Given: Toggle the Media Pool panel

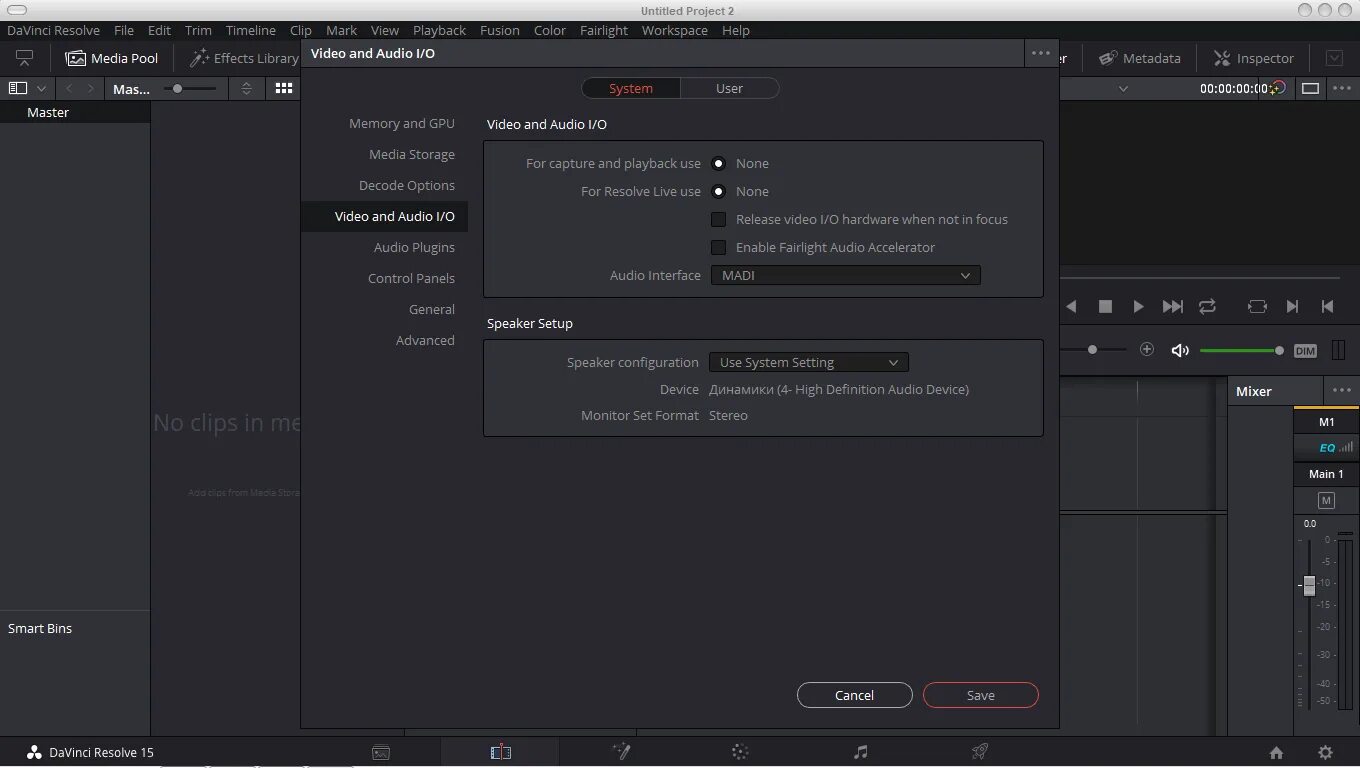Looking at the screenshot, I should tap(112, 58).
